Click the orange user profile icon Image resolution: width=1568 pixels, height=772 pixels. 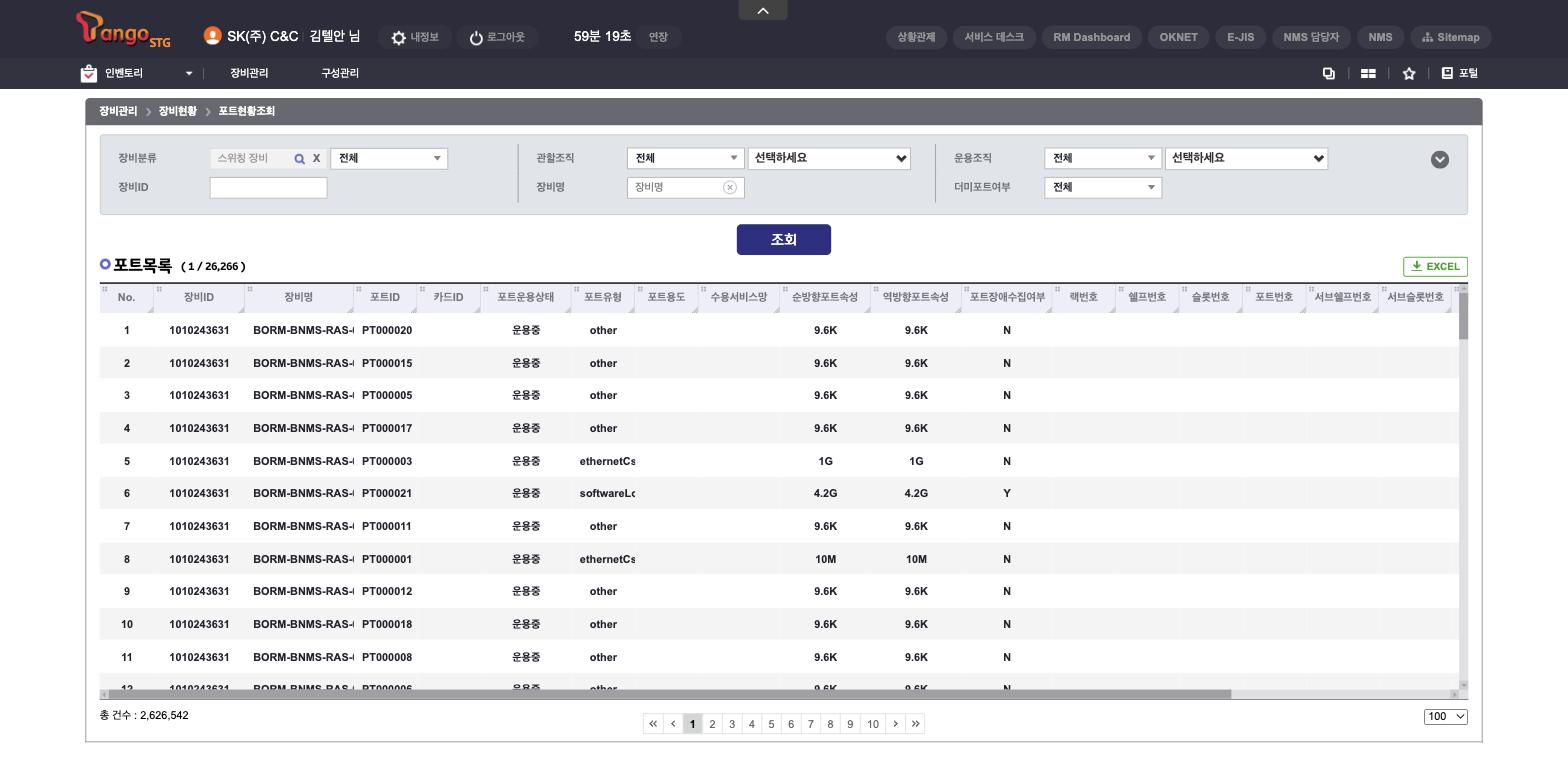coord(212,36)
